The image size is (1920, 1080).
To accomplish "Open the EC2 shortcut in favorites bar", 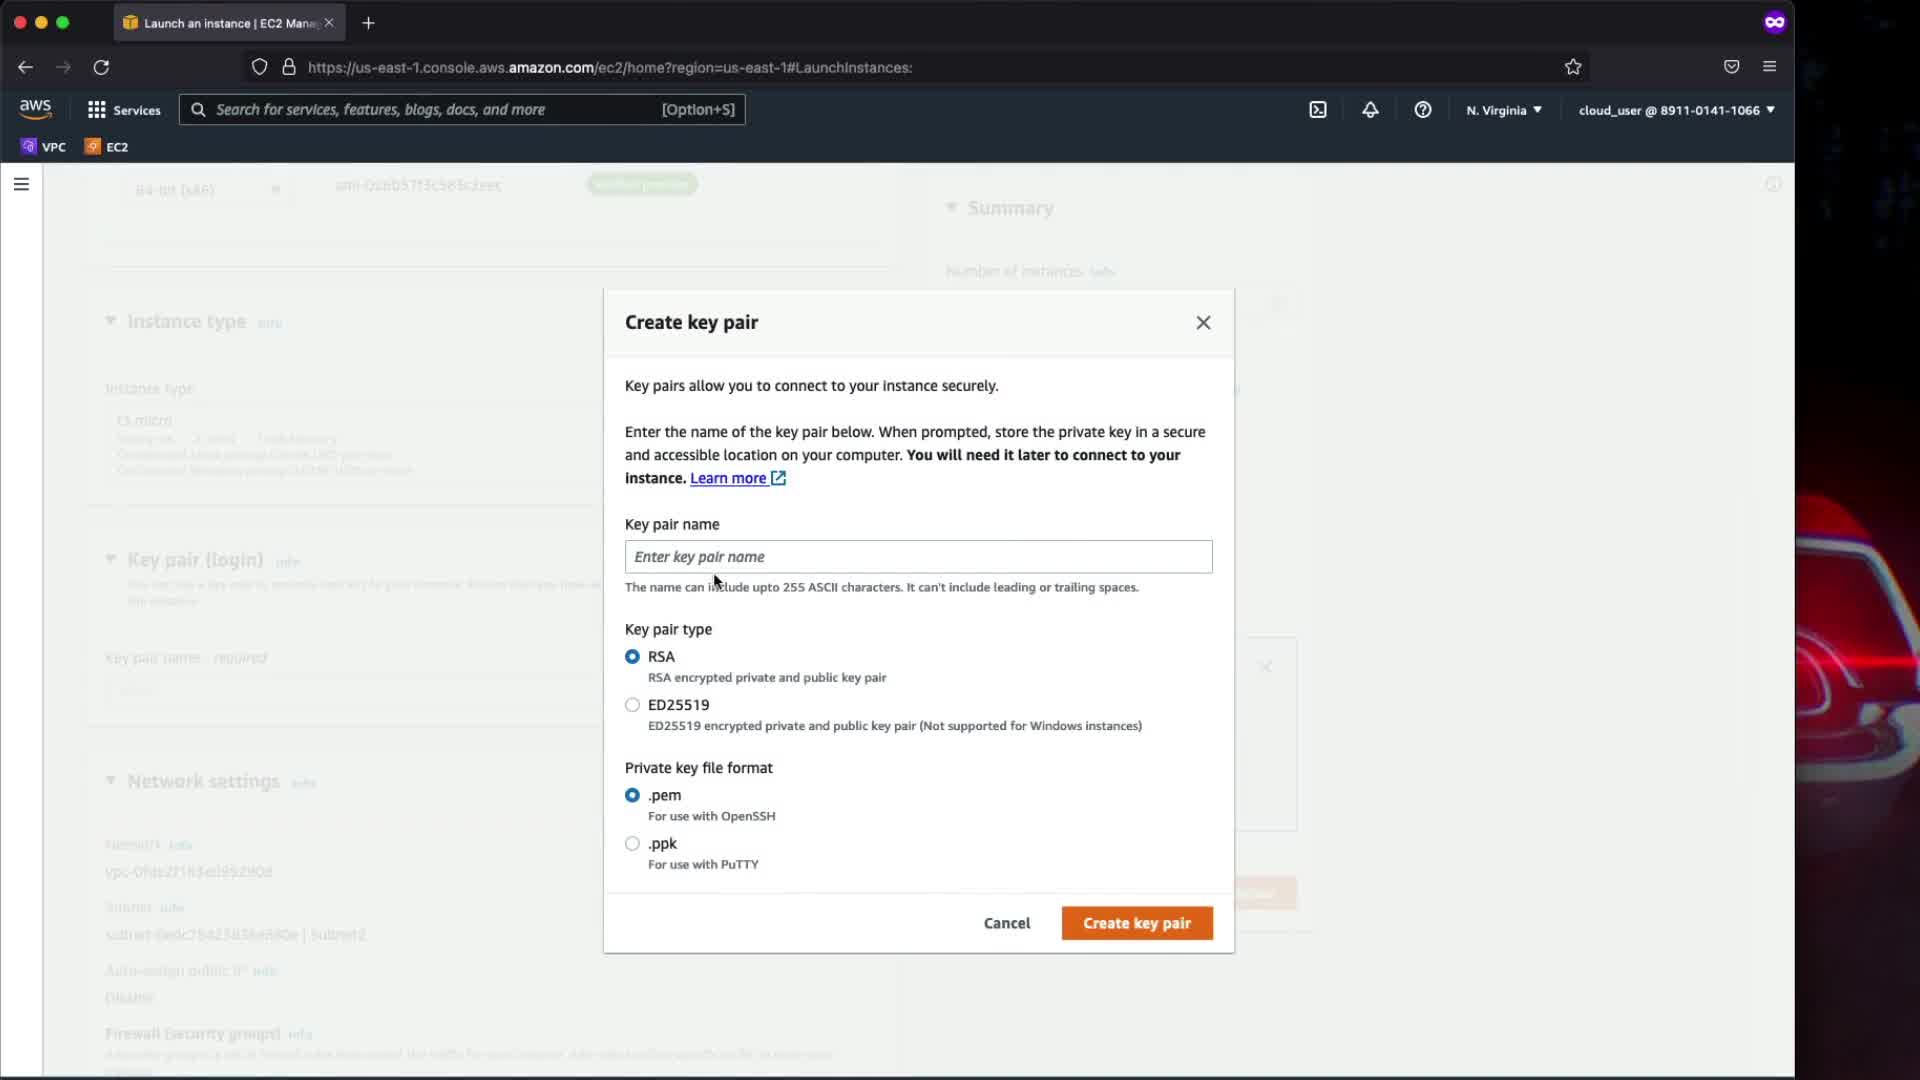I will coord(107,147).
